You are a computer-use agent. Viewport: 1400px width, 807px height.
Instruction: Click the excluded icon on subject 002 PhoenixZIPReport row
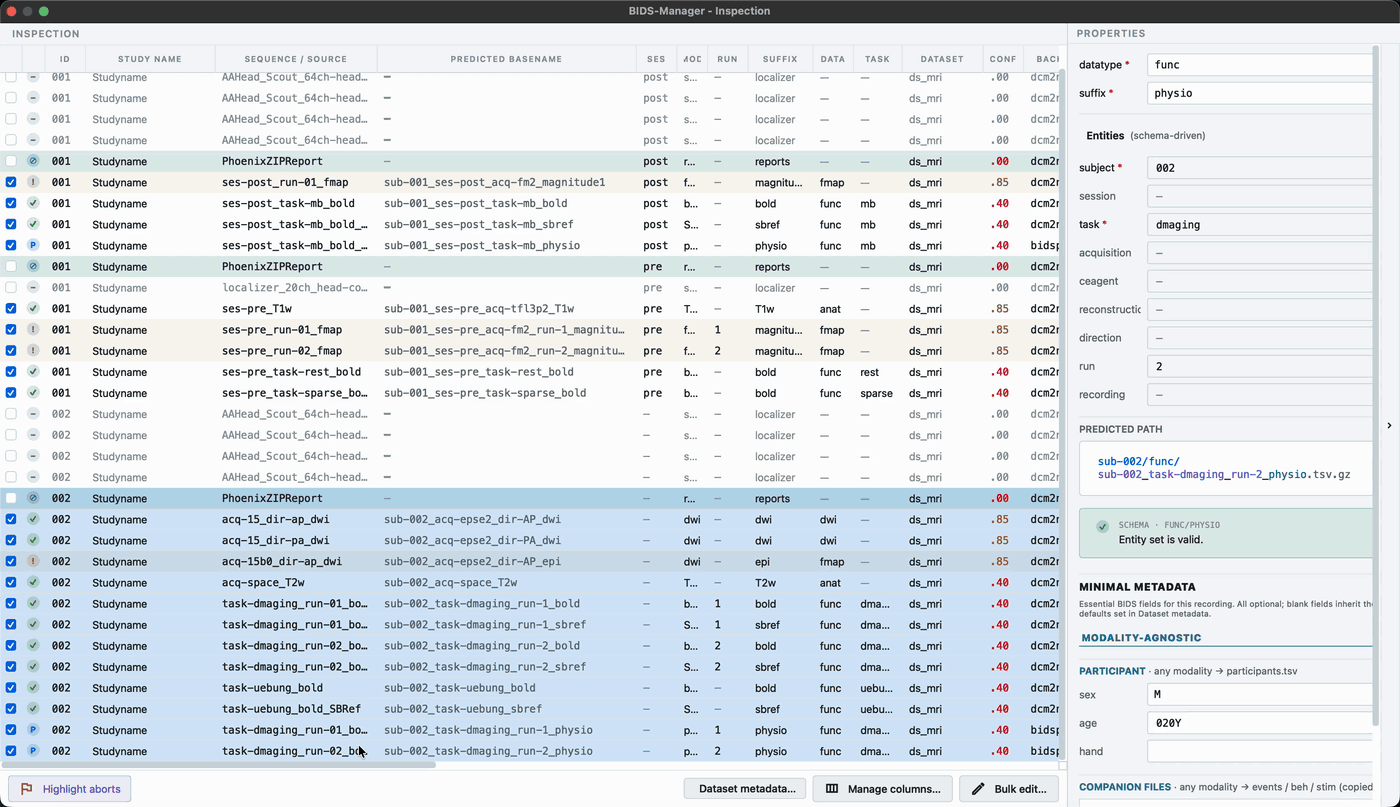pyautogui.click(x=33, y=498)
